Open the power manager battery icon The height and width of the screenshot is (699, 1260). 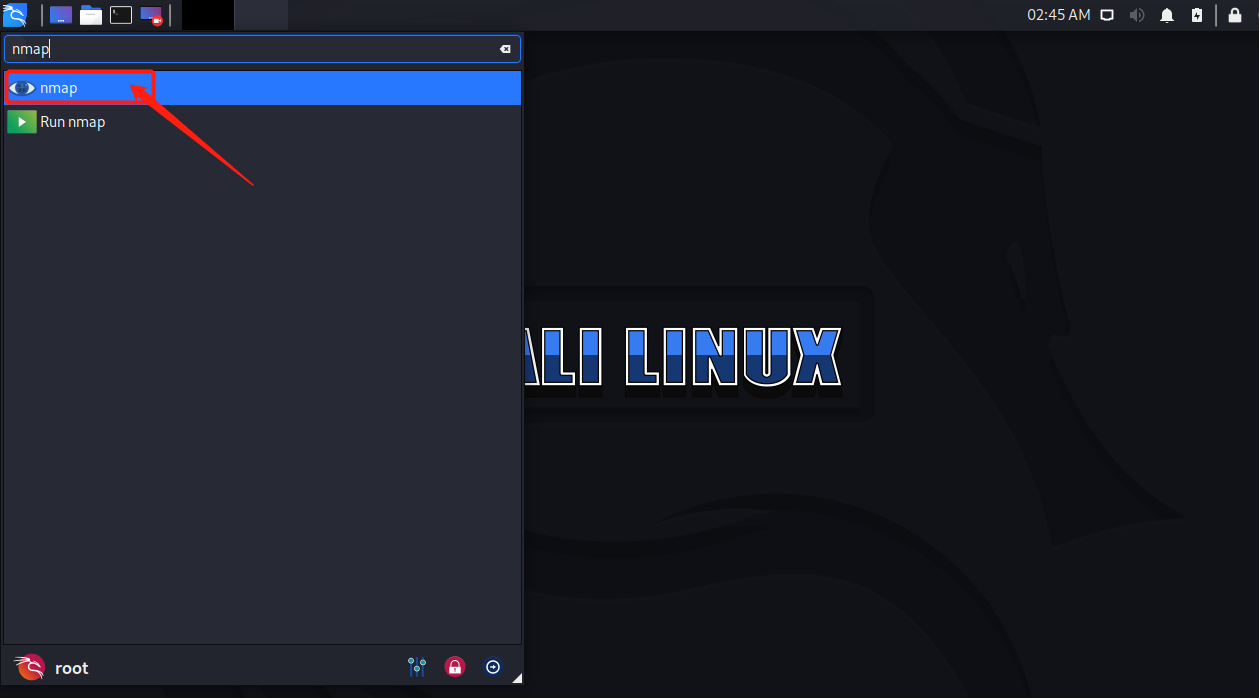pyautogui.click(x=1197, y=15)
